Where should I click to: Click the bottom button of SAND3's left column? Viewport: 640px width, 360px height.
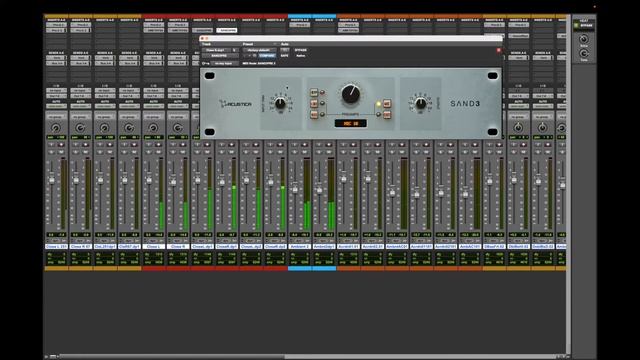point(314,115)
